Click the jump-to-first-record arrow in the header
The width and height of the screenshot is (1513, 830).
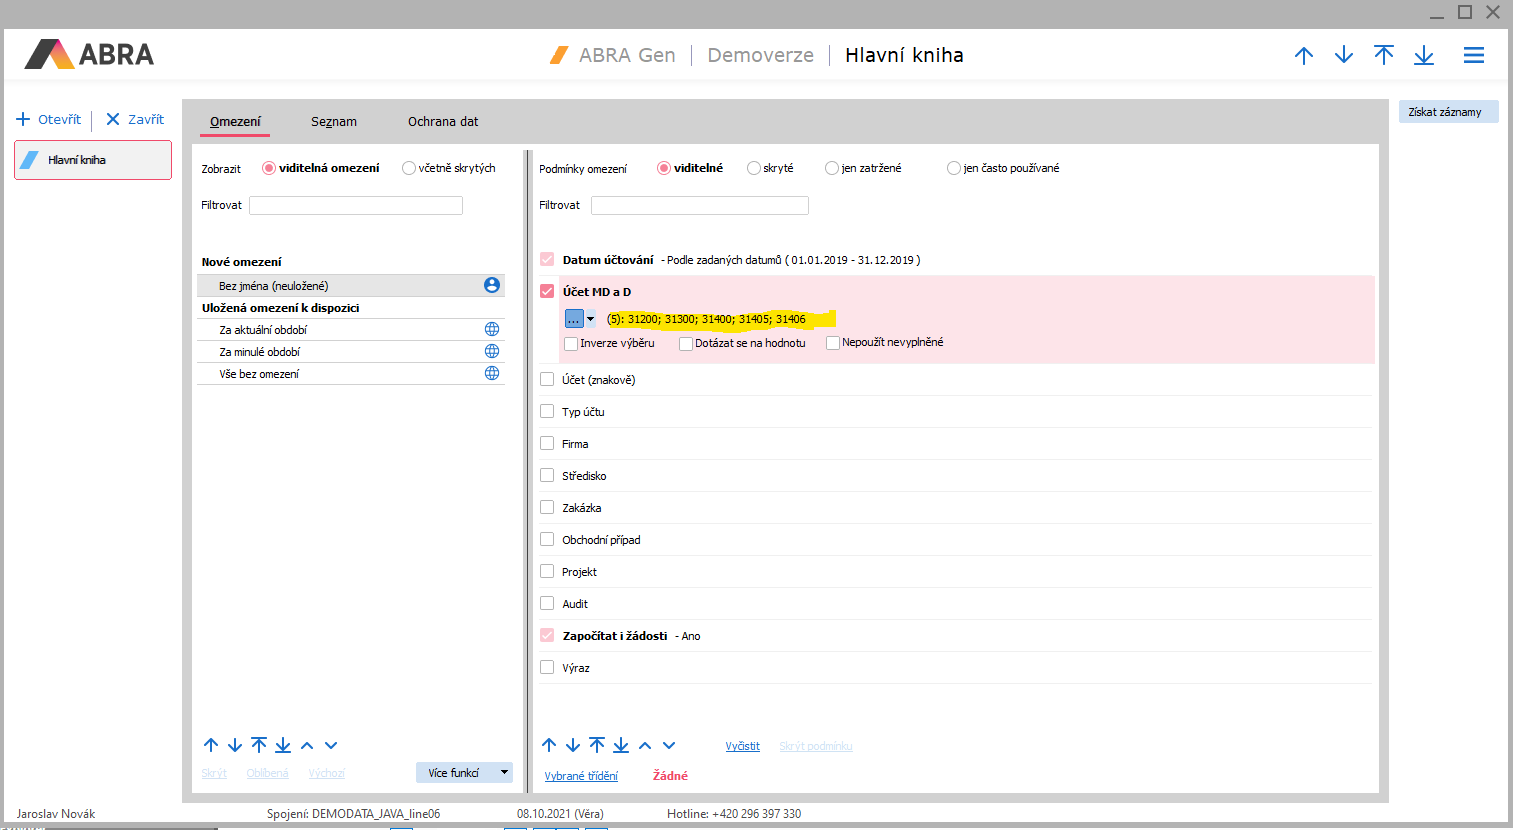1384,55
